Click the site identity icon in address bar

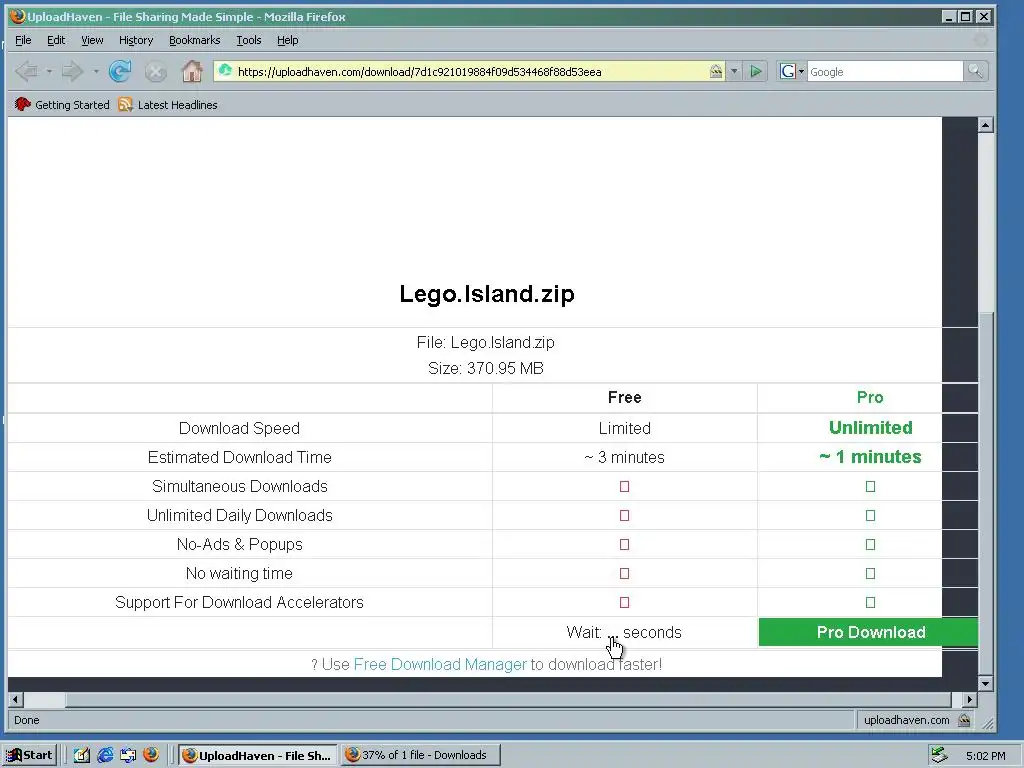pos(225,71)
